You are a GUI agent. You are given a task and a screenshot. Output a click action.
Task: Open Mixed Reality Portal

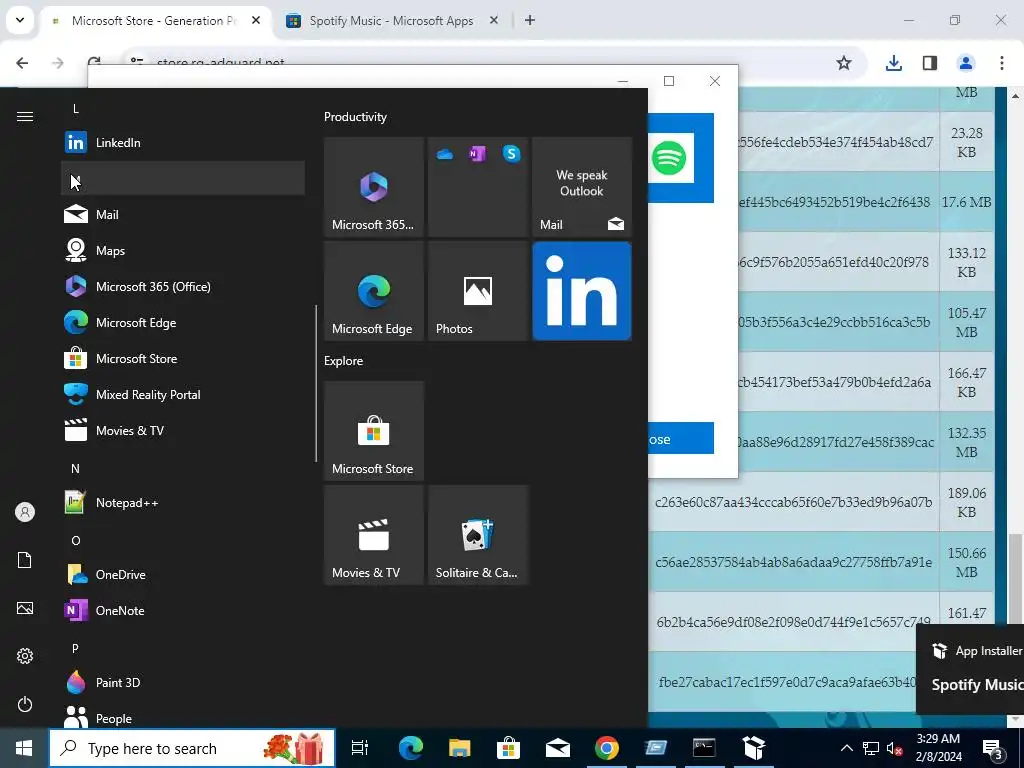(183, 394)
